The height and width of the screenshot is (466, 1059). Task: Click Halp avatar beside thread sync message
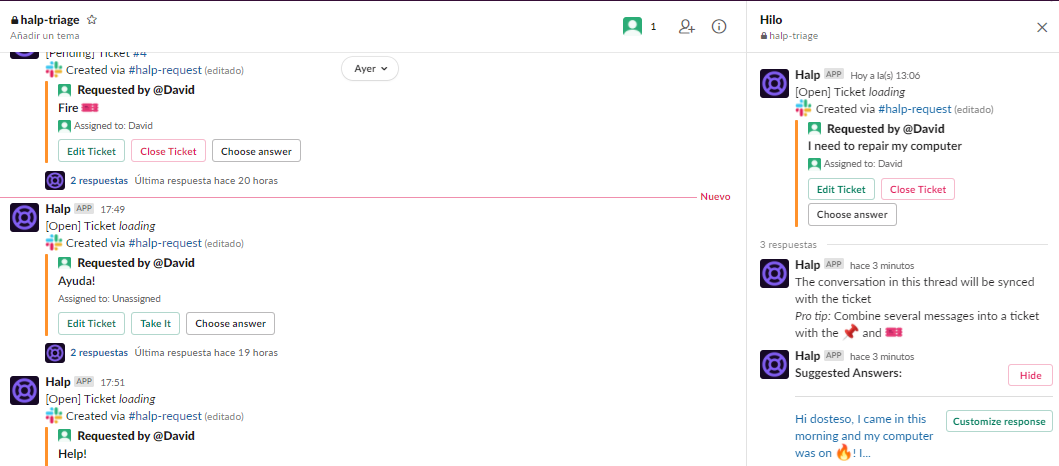774,273
